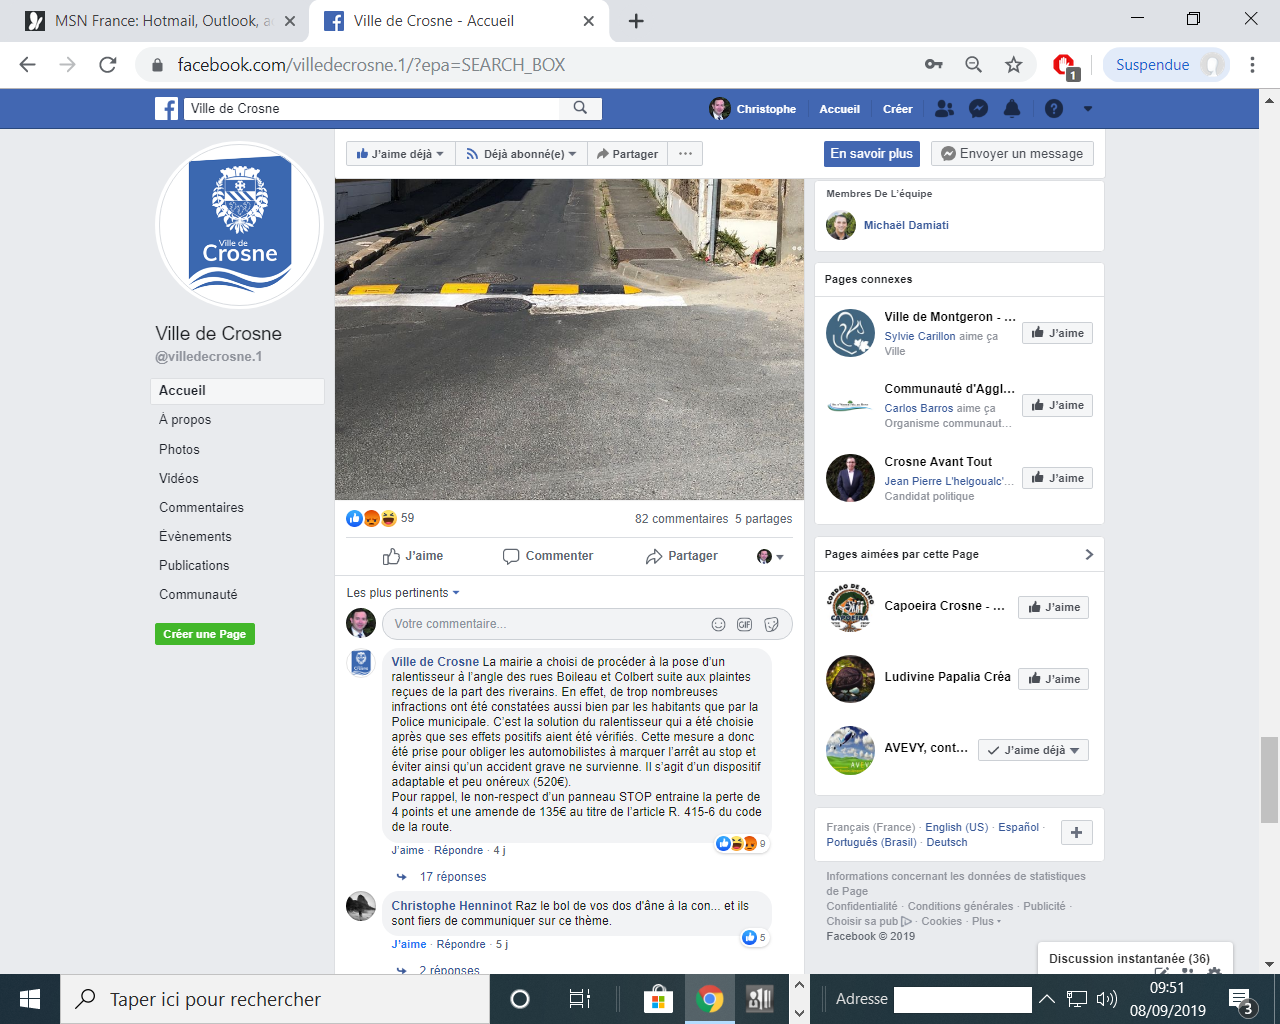Like Ludivine Papalia Créa page
This screenshot has height=1024, width=1280.
[x=1053, y=679]
